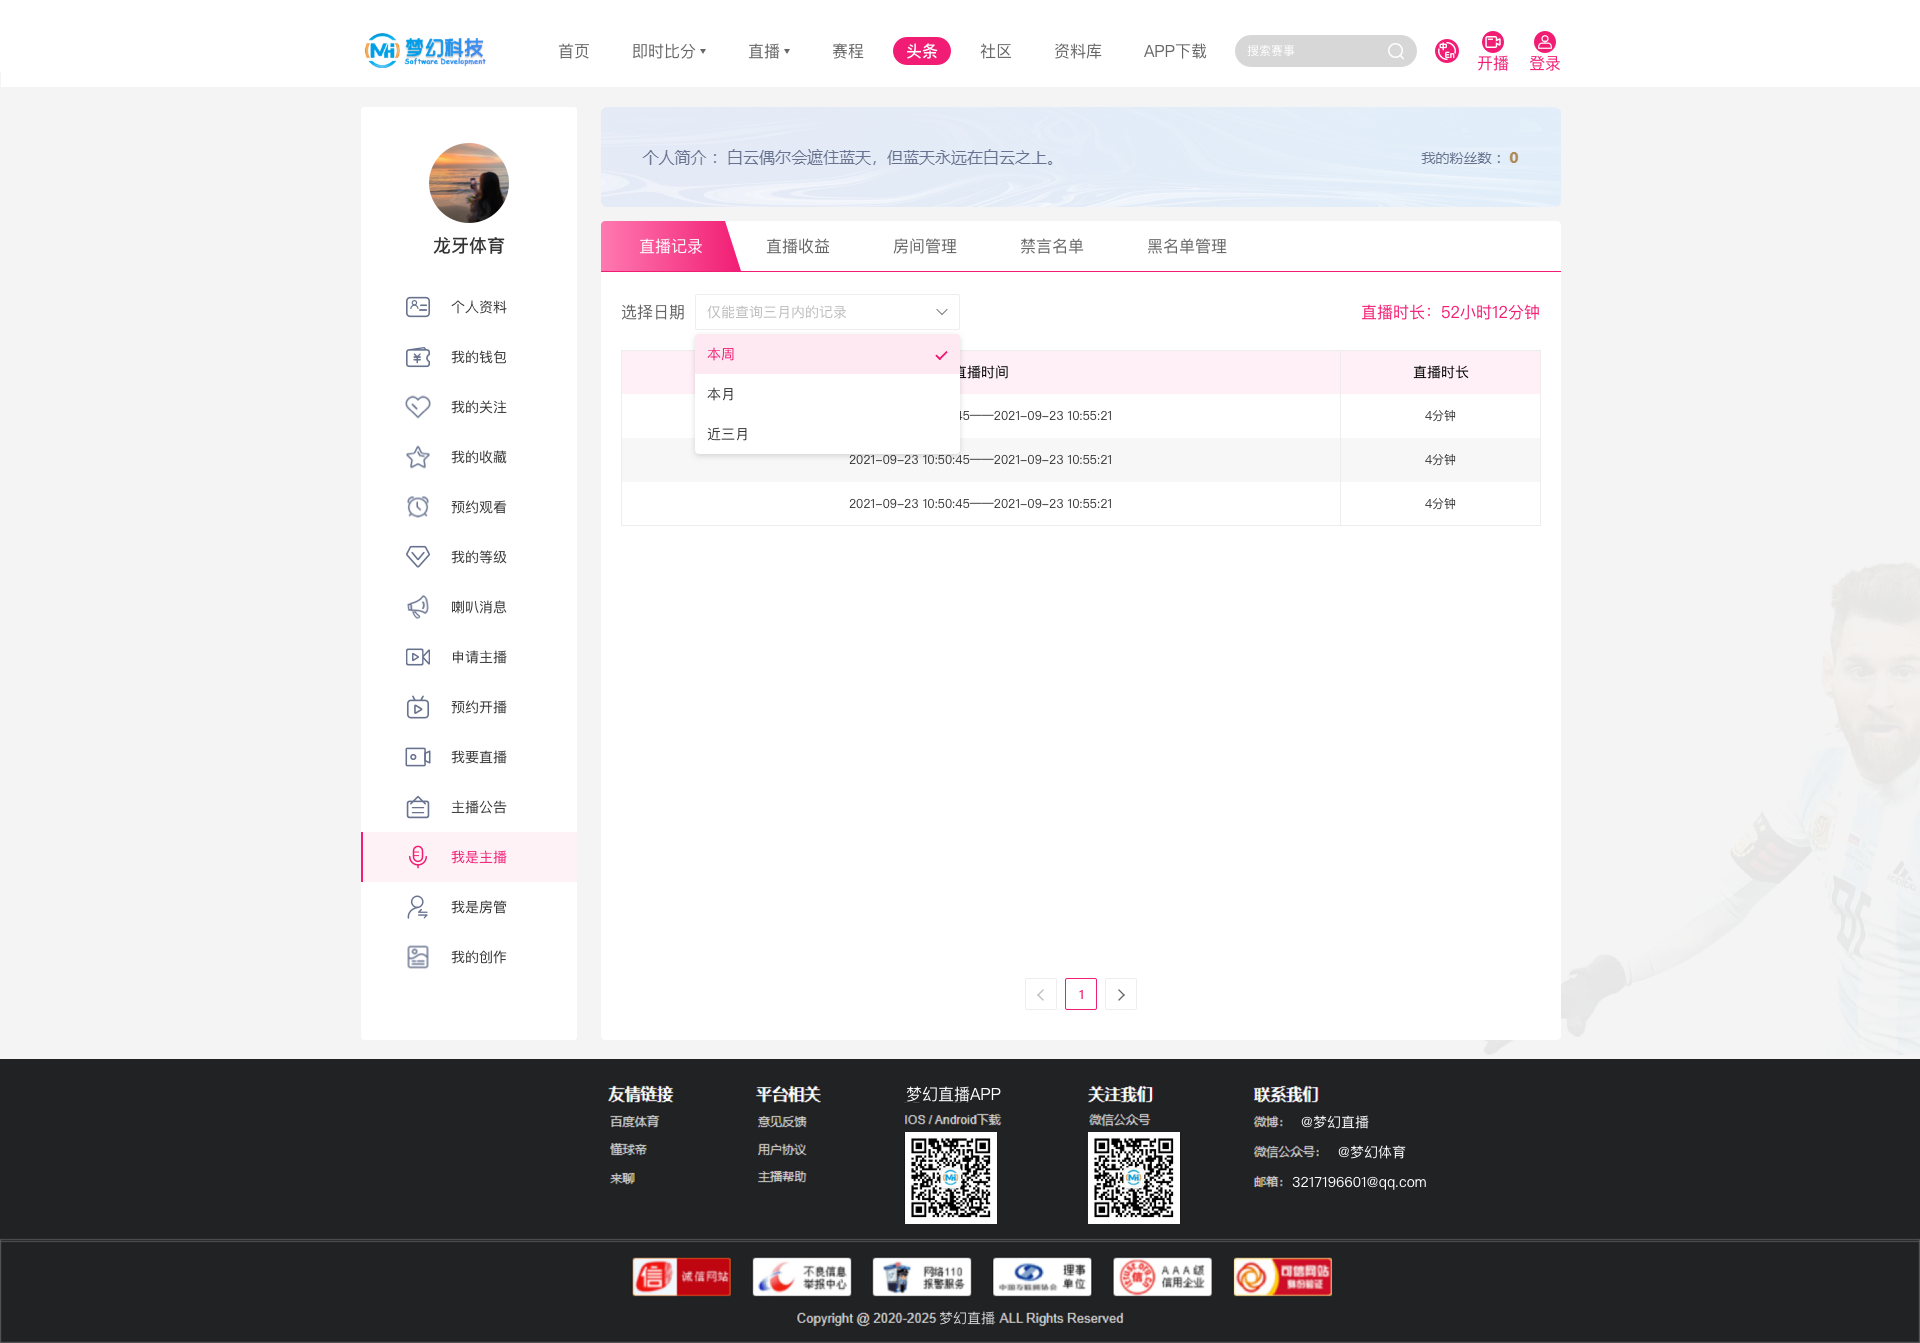This screenshot has width=1920, height=1343.
Task: Go to next page with arrow
Action: pos(1120,994)
